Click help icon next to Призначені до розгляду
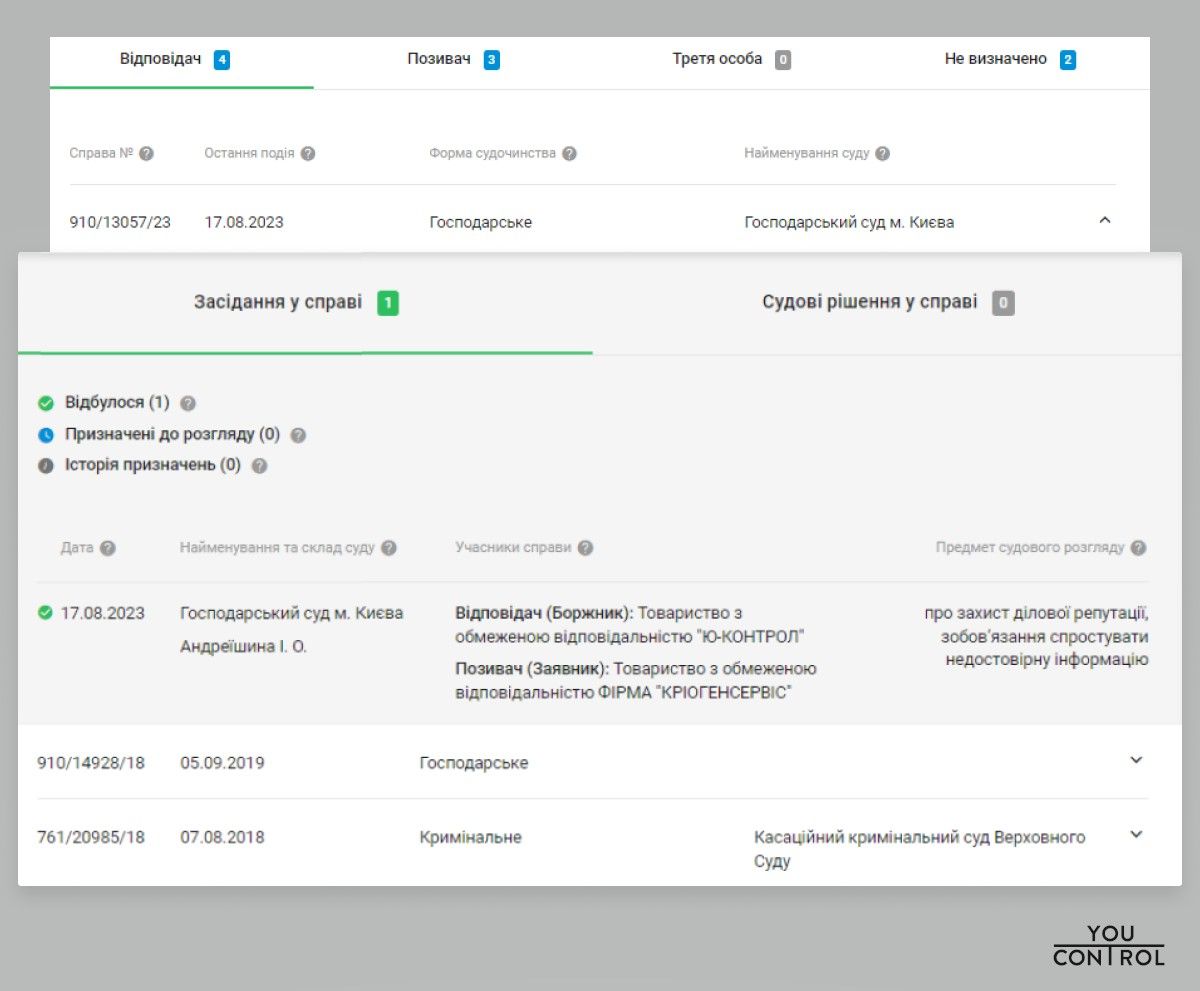The image size is (1200, 991). pos(298,436)
